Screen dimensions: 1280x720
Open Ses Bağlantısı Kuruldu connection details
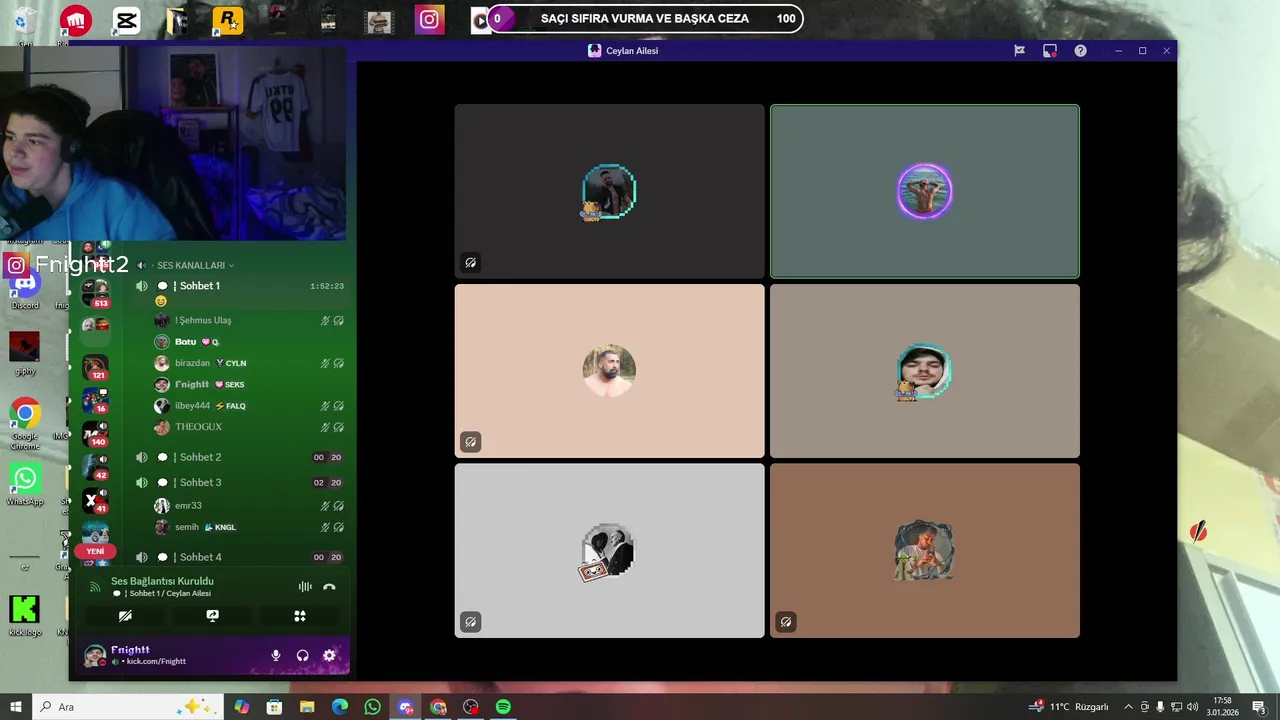(x=162, y=581)
